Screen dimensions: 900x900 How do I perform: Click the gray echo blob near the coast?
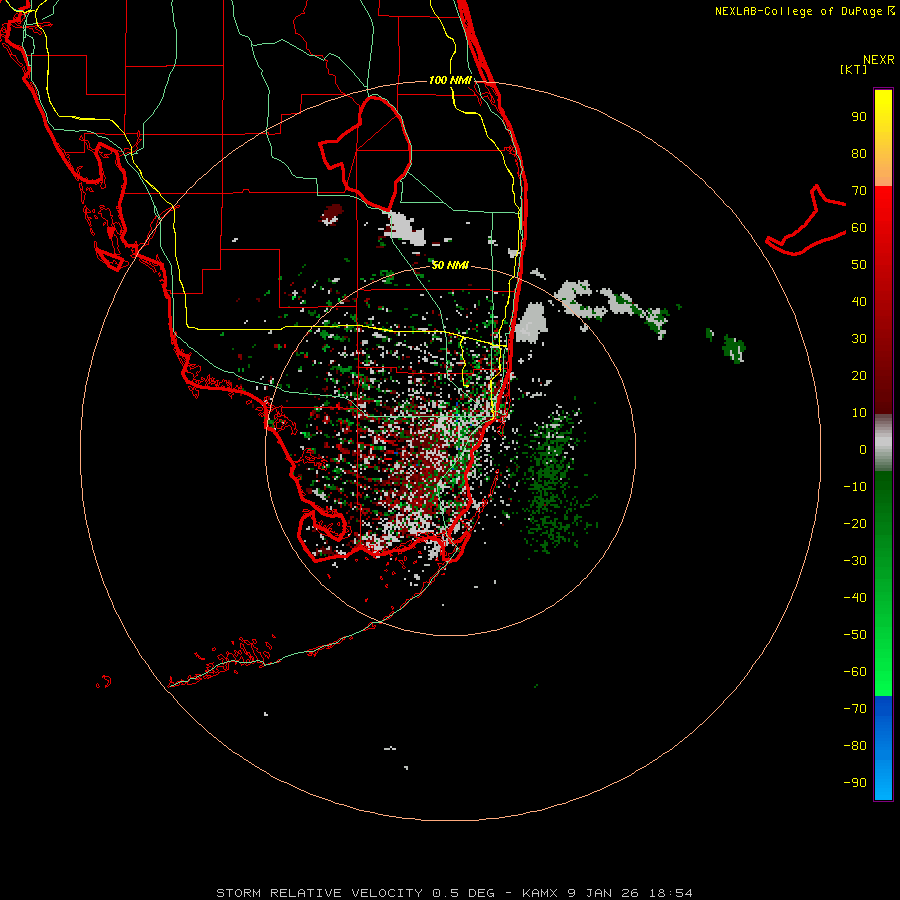tap(532, 323)
